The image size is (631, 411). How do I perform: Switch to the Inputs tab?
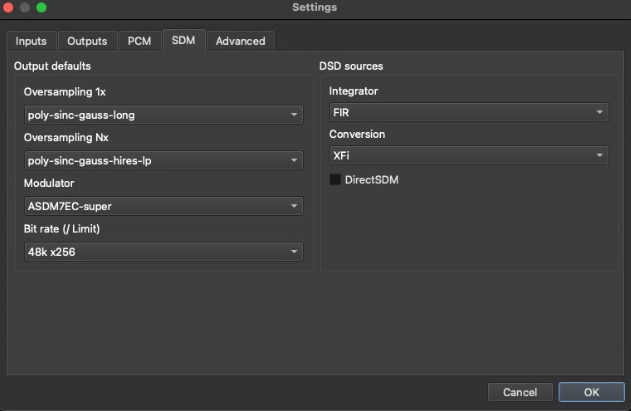coord(31,41)
